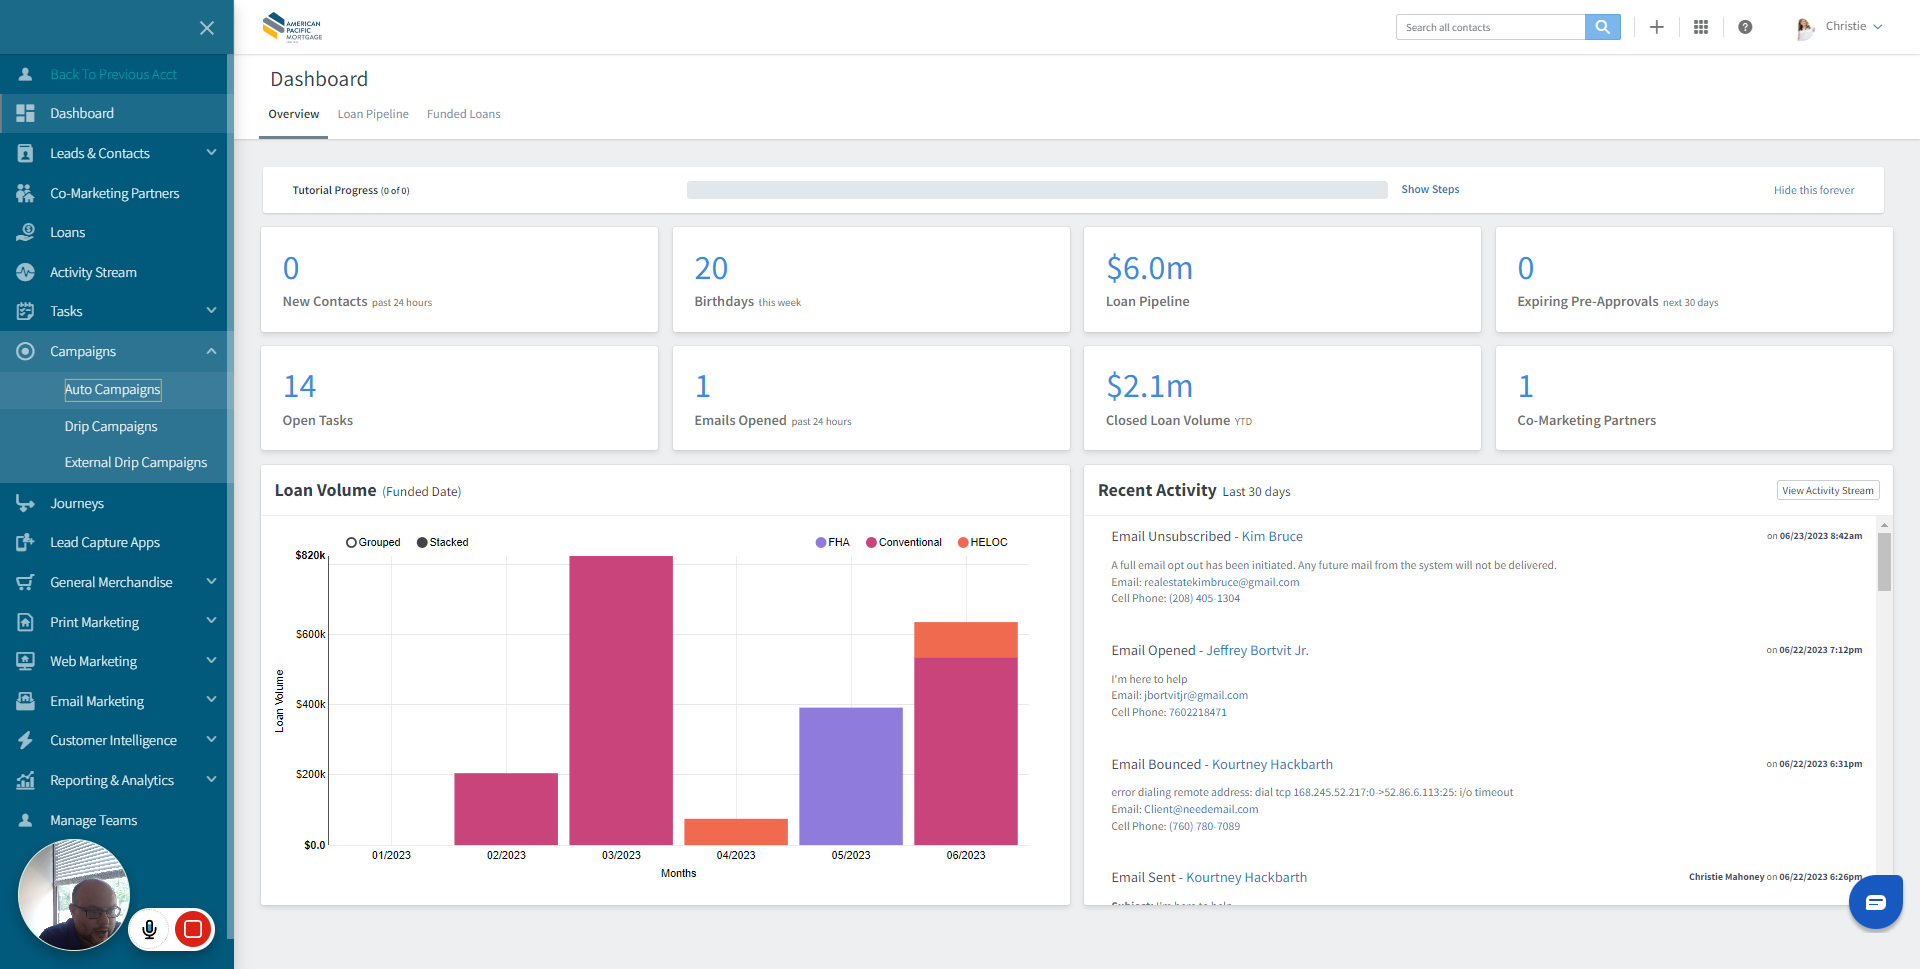Stop recording with red stop button

pyautogui.click(x=193, y=929)
